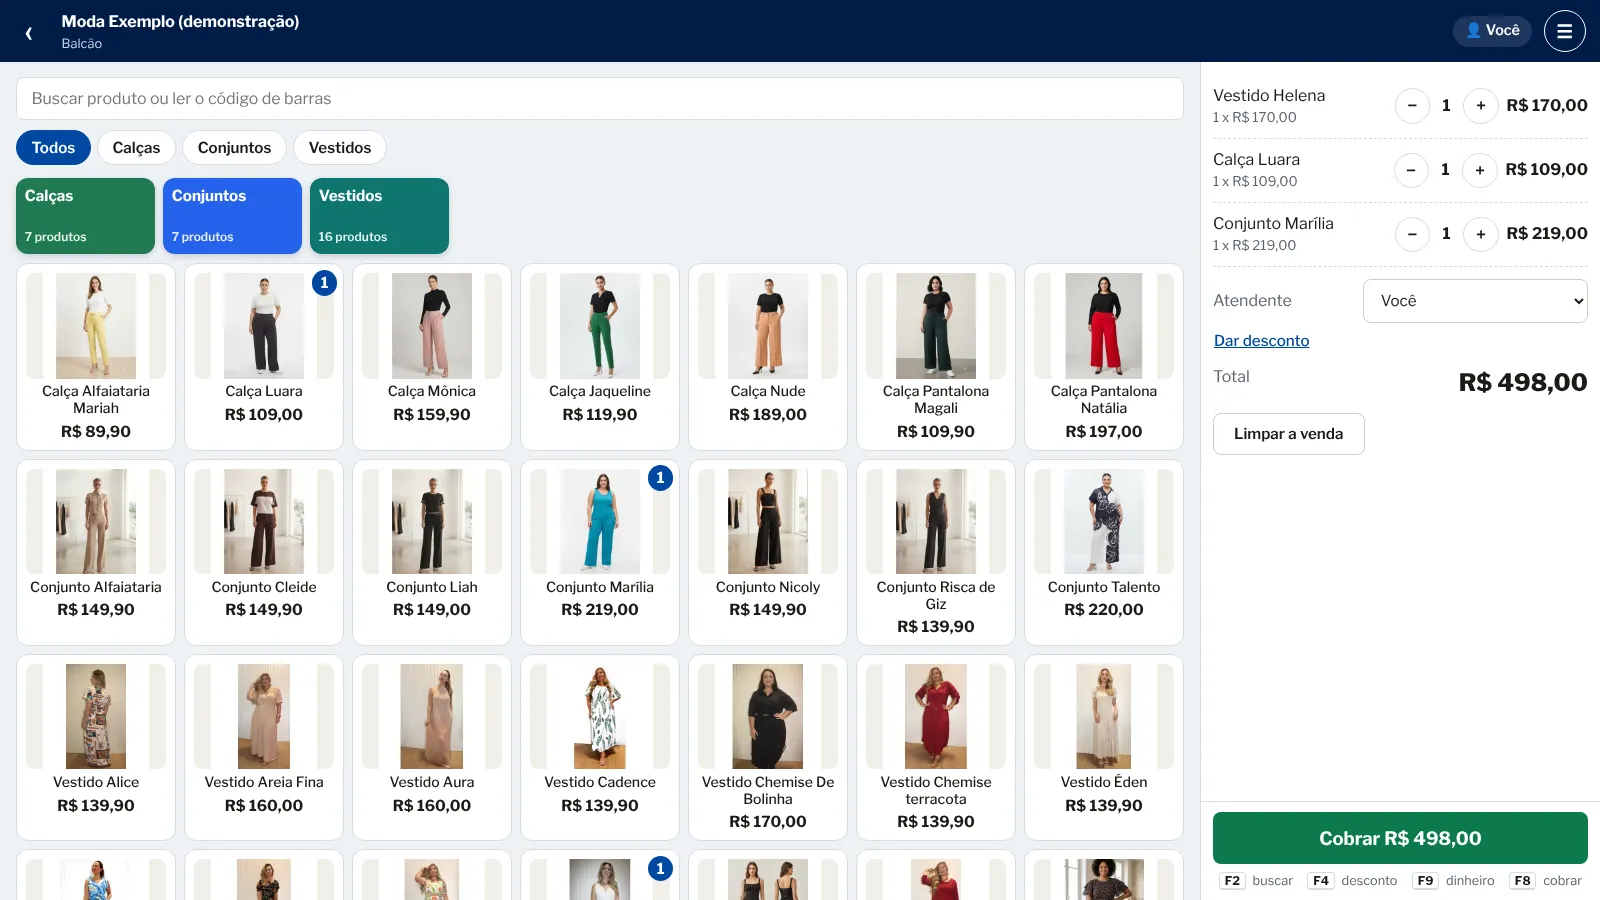Viewport: 1600px width, 900px height.
Task: Clear the sale with Limpar a venda
Action: pyautogui.click(x=1288, y=434)
